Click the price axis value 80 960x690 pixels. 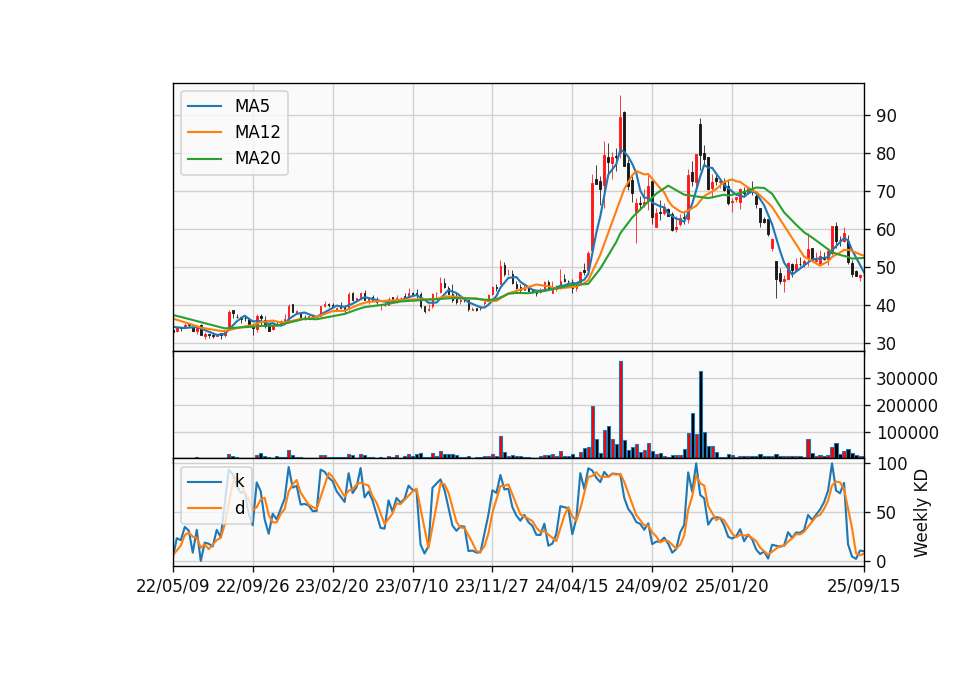[886, 154]
